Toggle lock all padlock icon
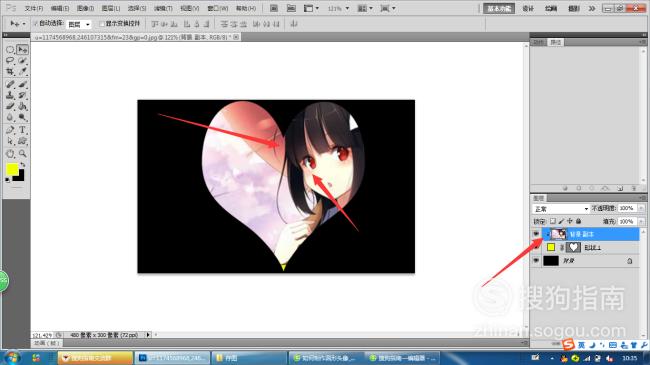The width and height of the screenshot is (650, 365). tap(579, 221)
